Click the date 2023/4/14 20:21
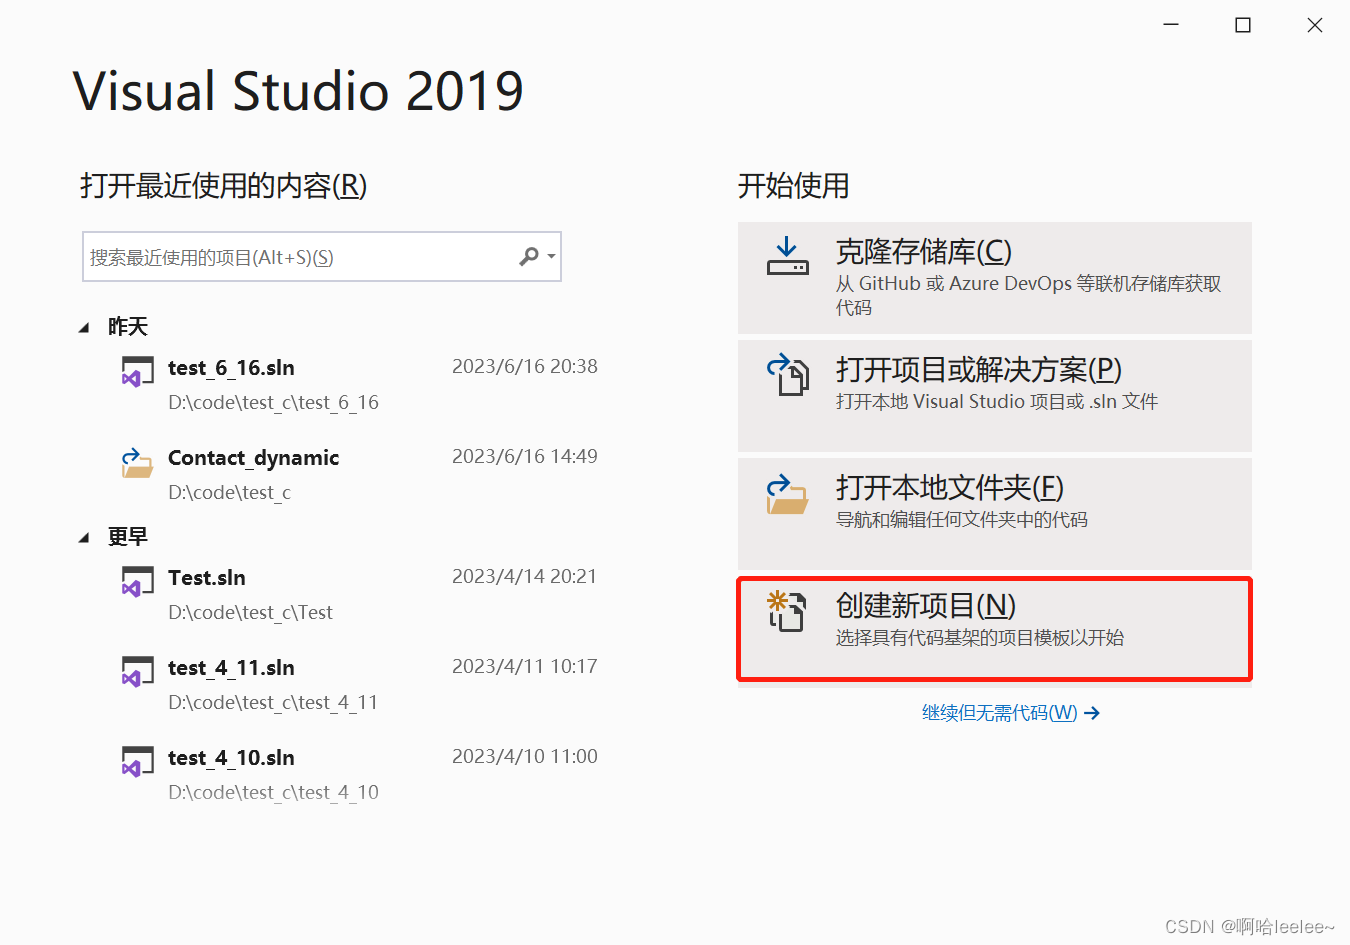The height and width of the screenshot is (945, 1350). [524, 577]
